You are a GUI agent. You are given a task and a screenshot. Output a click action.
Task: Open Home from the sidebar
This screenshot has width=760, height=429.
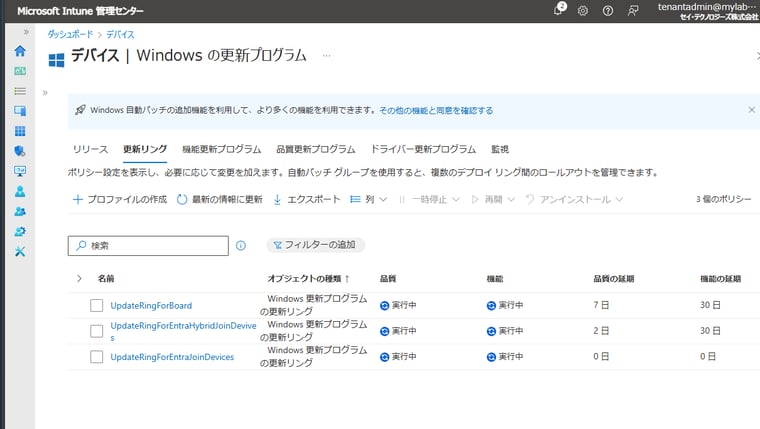(x=20, y=51)
